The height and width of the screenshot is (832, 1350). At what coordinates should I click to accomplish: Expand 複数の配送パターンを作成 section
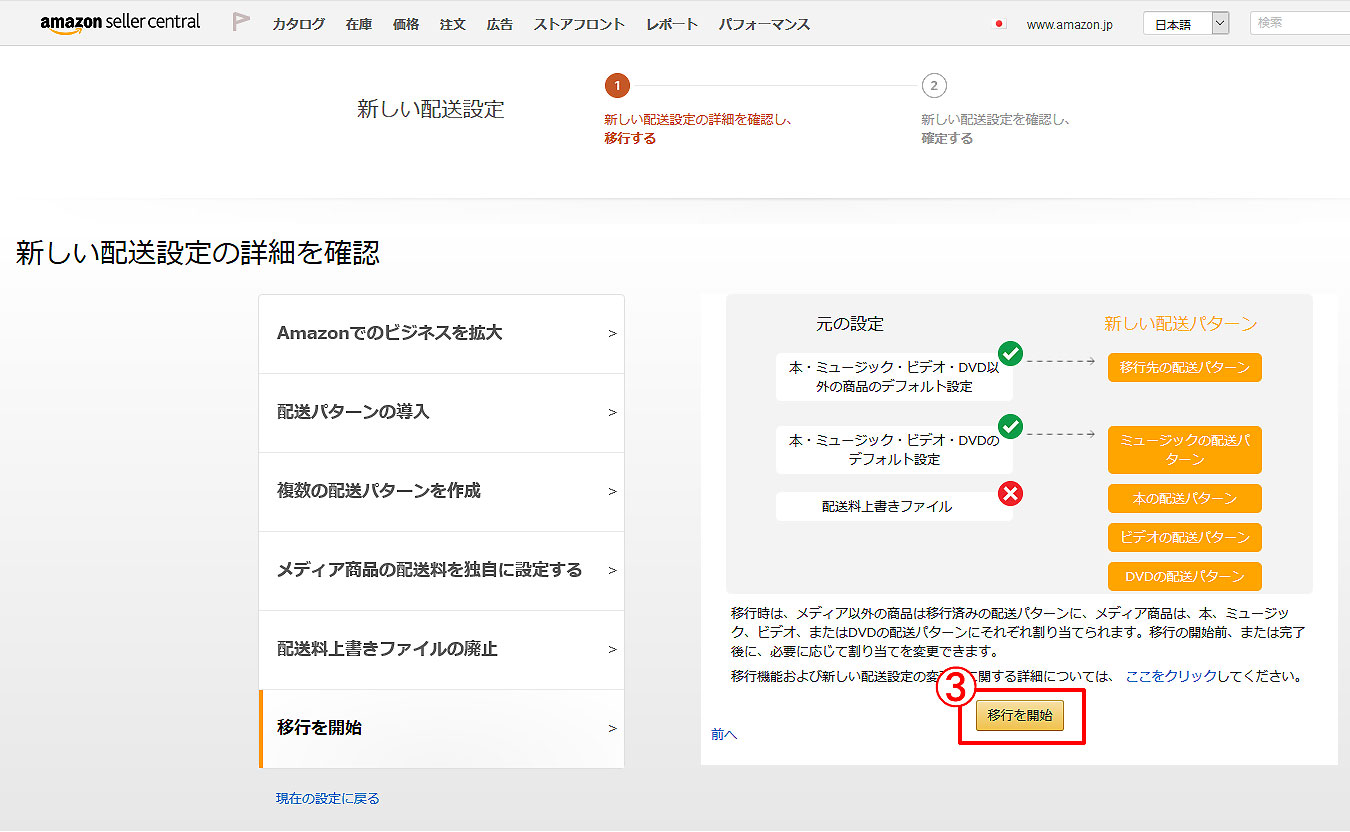click(441, 491)
